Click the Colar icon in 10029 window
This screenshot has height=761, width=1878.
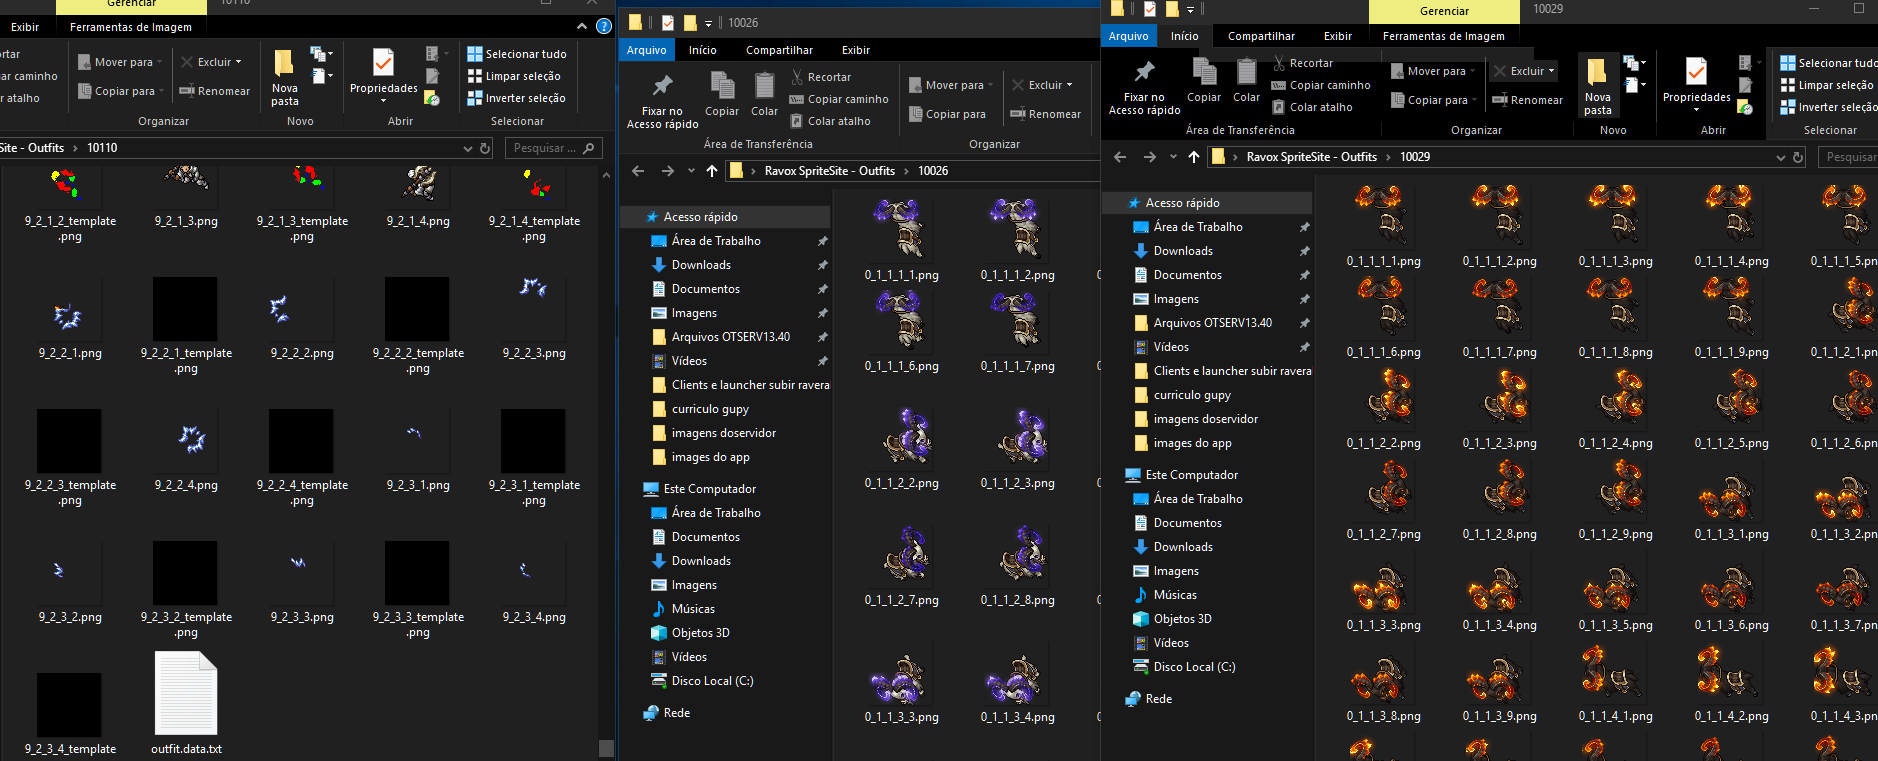click(1246, 81)
